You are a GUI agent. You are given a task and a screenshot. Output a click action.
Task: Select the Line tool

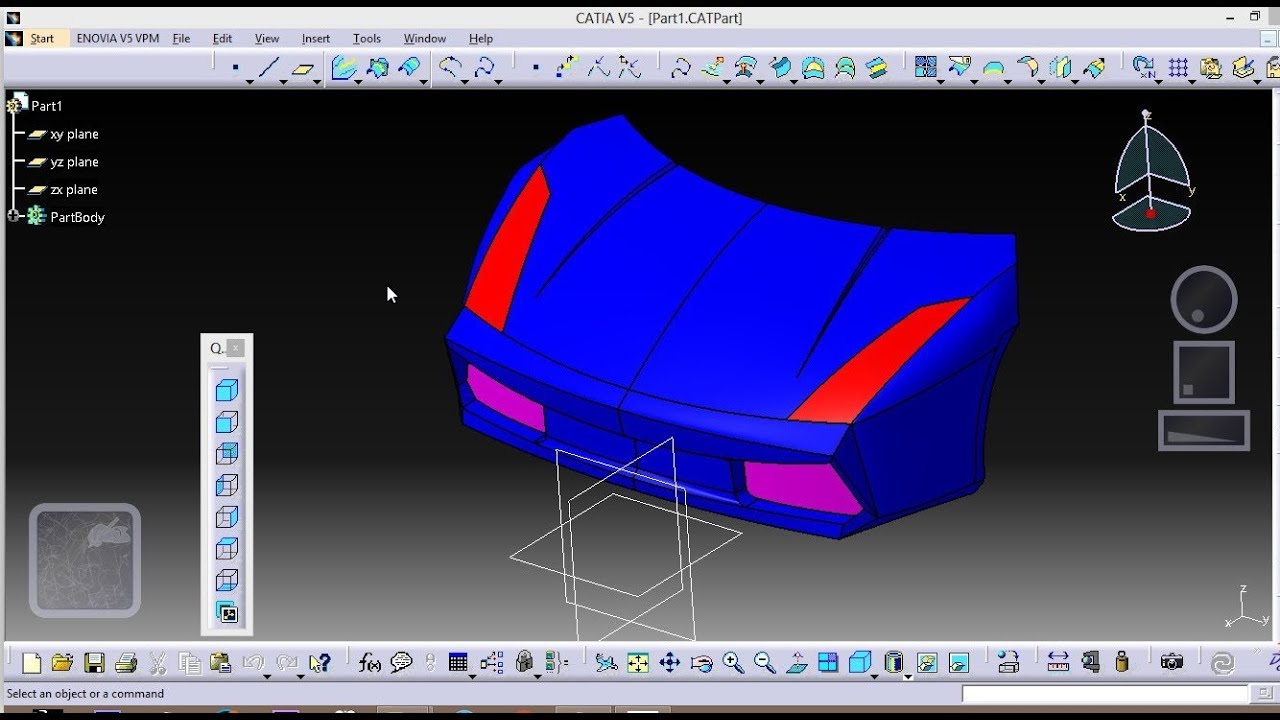268,68
